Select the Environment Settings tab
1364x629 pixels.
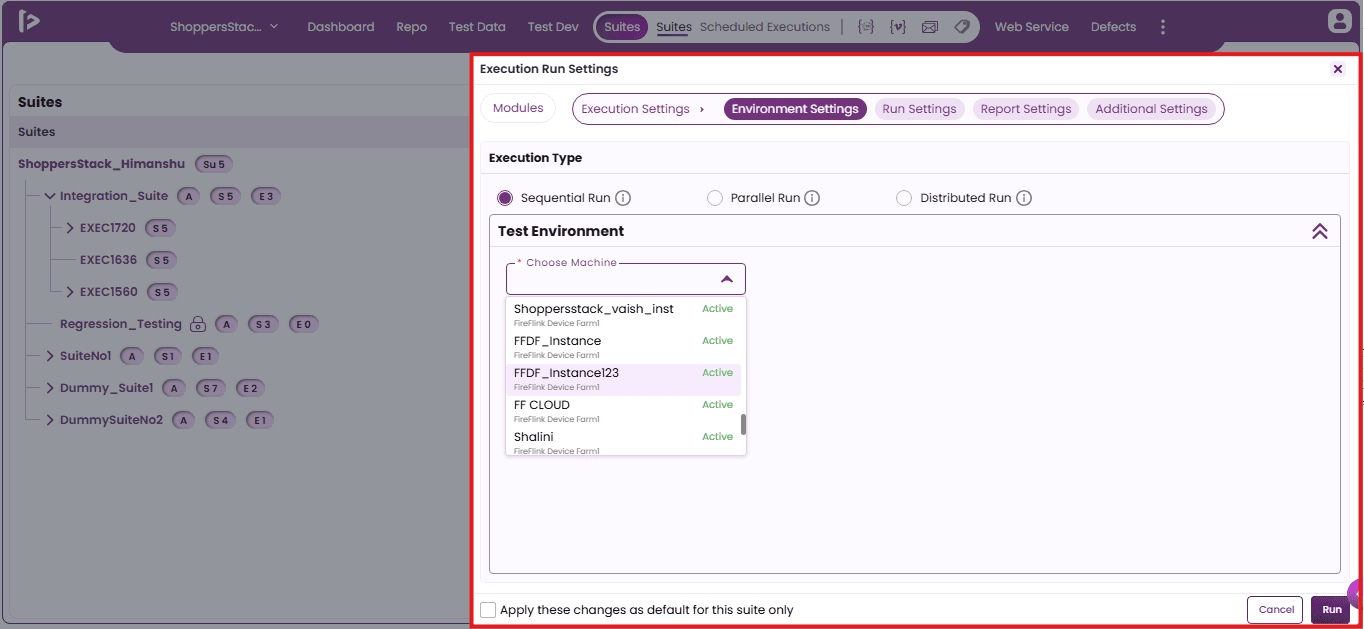click(795, 109)
